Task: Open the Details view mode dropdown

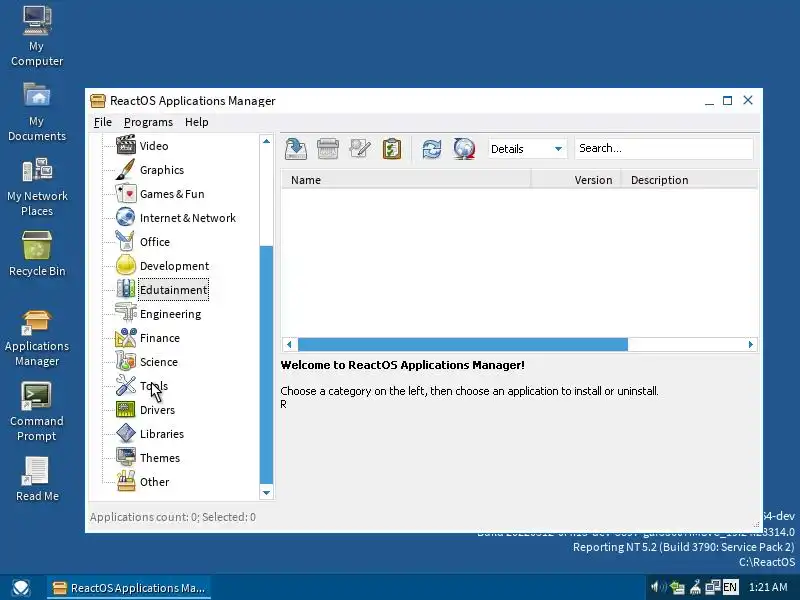Action: (x=527, y=149)
